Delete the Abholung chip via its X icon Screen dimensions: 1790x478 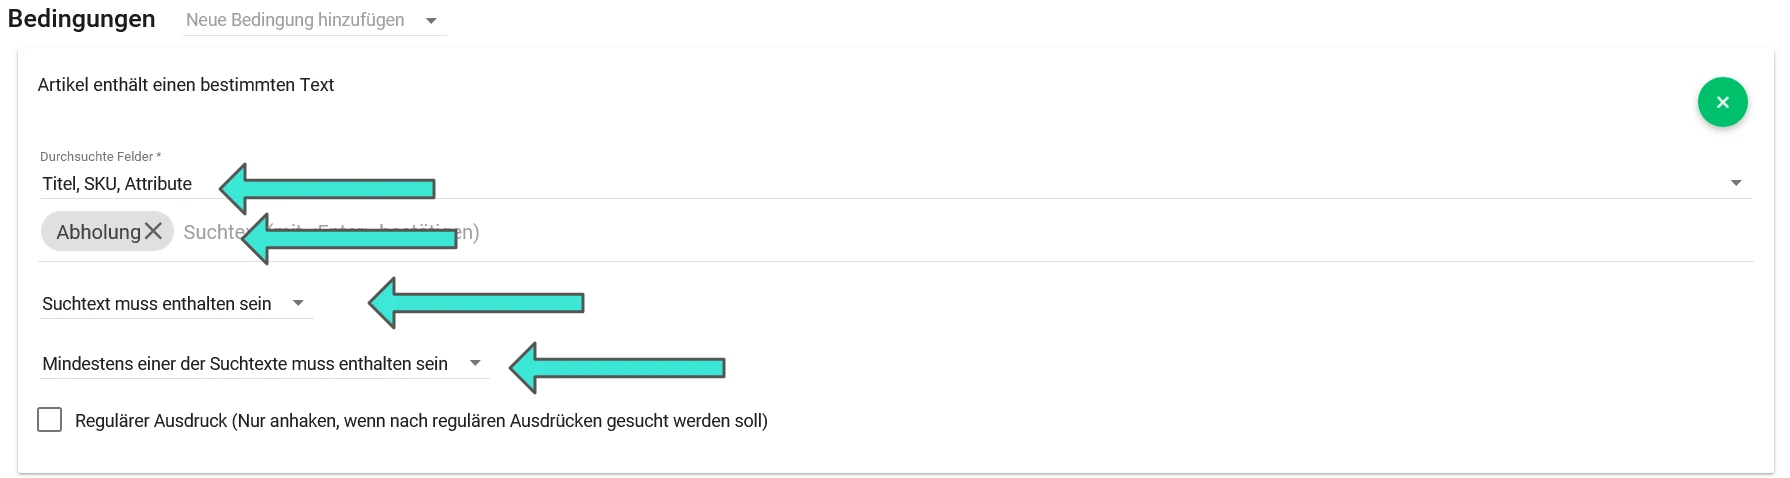(153, 232)
